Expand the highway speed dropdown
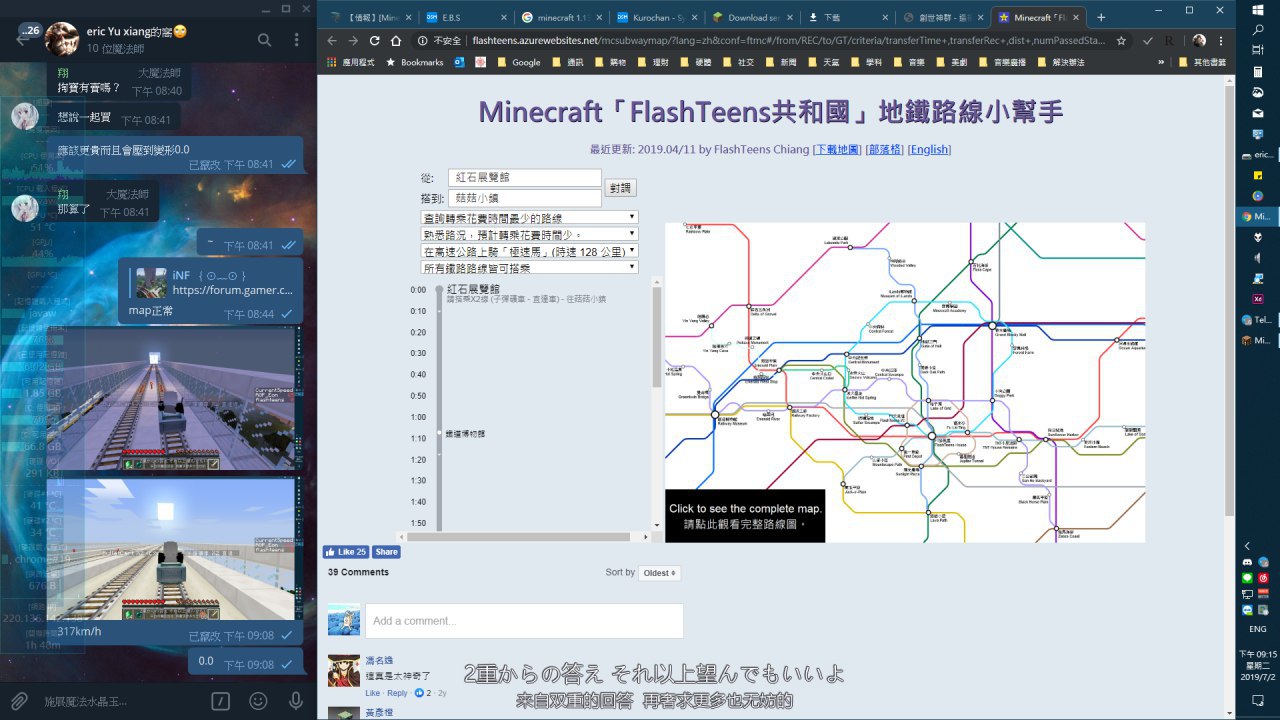Viewport: 1280px width, 720px height. coord(529,251)
